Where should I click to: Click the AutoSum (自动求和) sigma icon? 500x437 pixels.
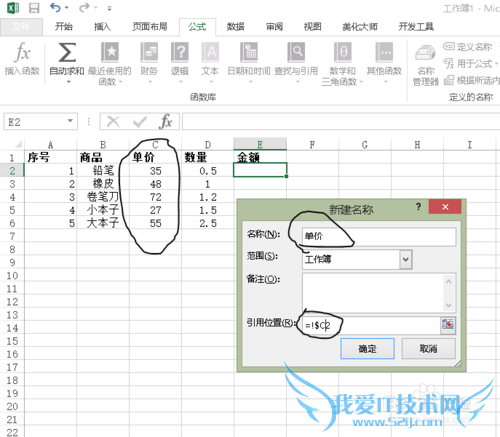67,52
